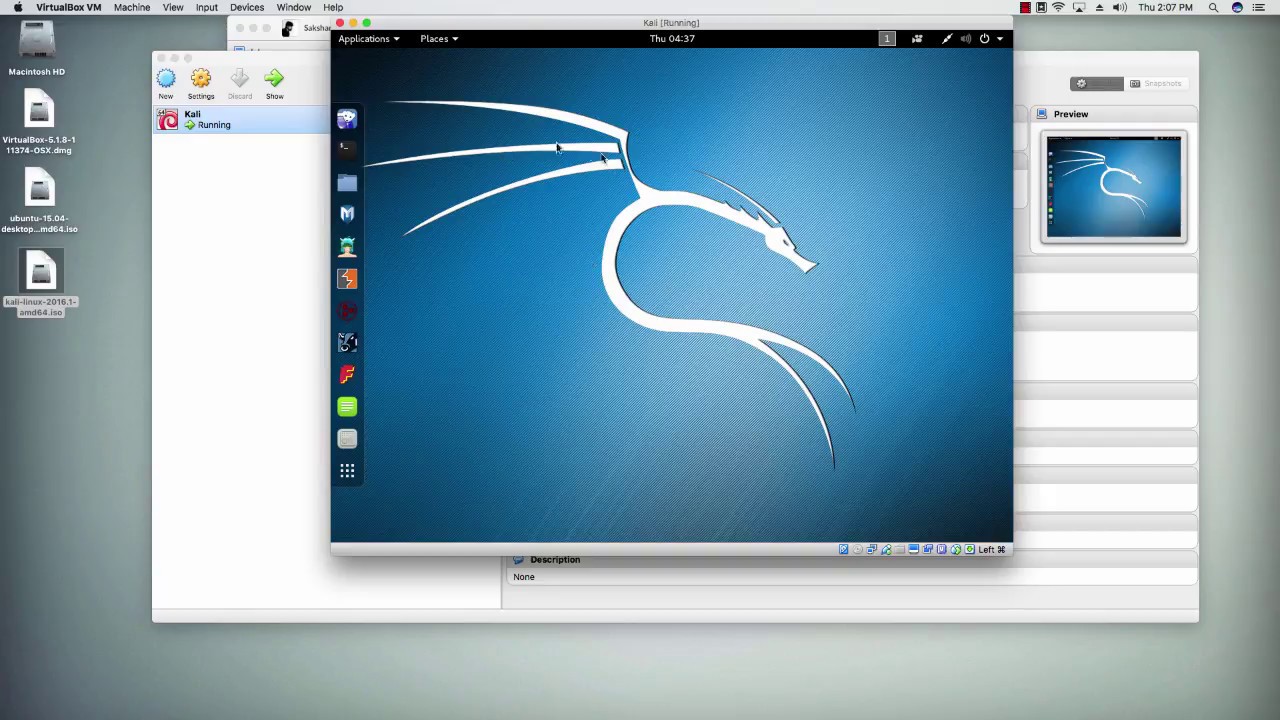This screenshot has width=1280, height=720.
Task: Click the Kali preview thumbnail
Action: tap(1114, 187)
